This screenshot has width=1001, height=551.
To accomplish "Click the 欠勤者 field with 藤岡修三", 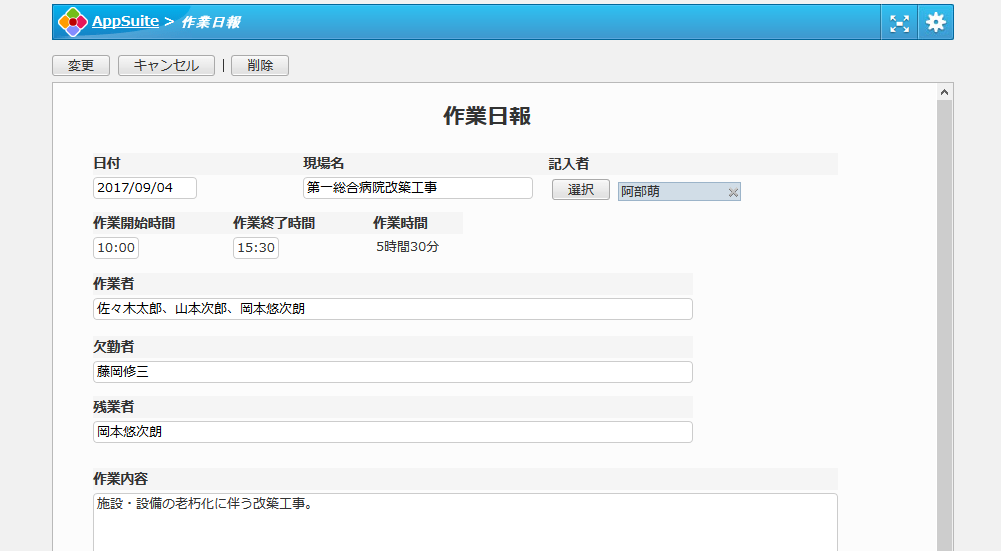I will pos(392,371).
